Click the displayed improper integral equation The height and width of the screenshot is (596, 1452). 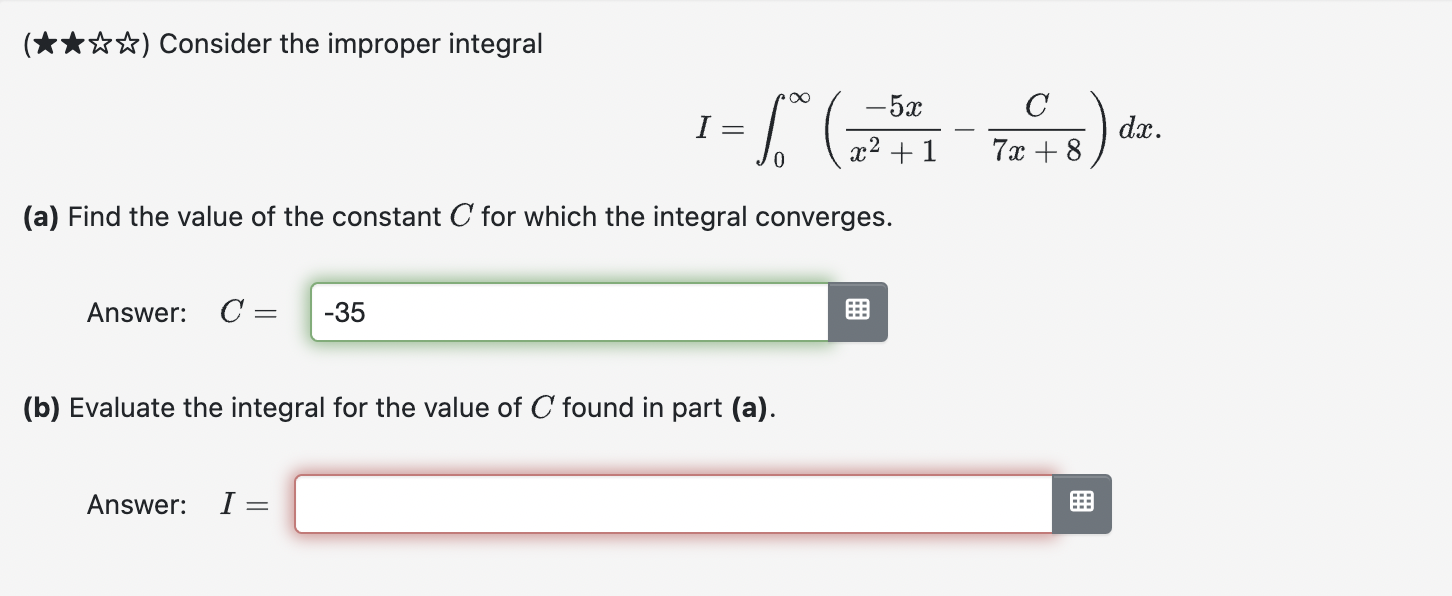[x=928, y=130]
